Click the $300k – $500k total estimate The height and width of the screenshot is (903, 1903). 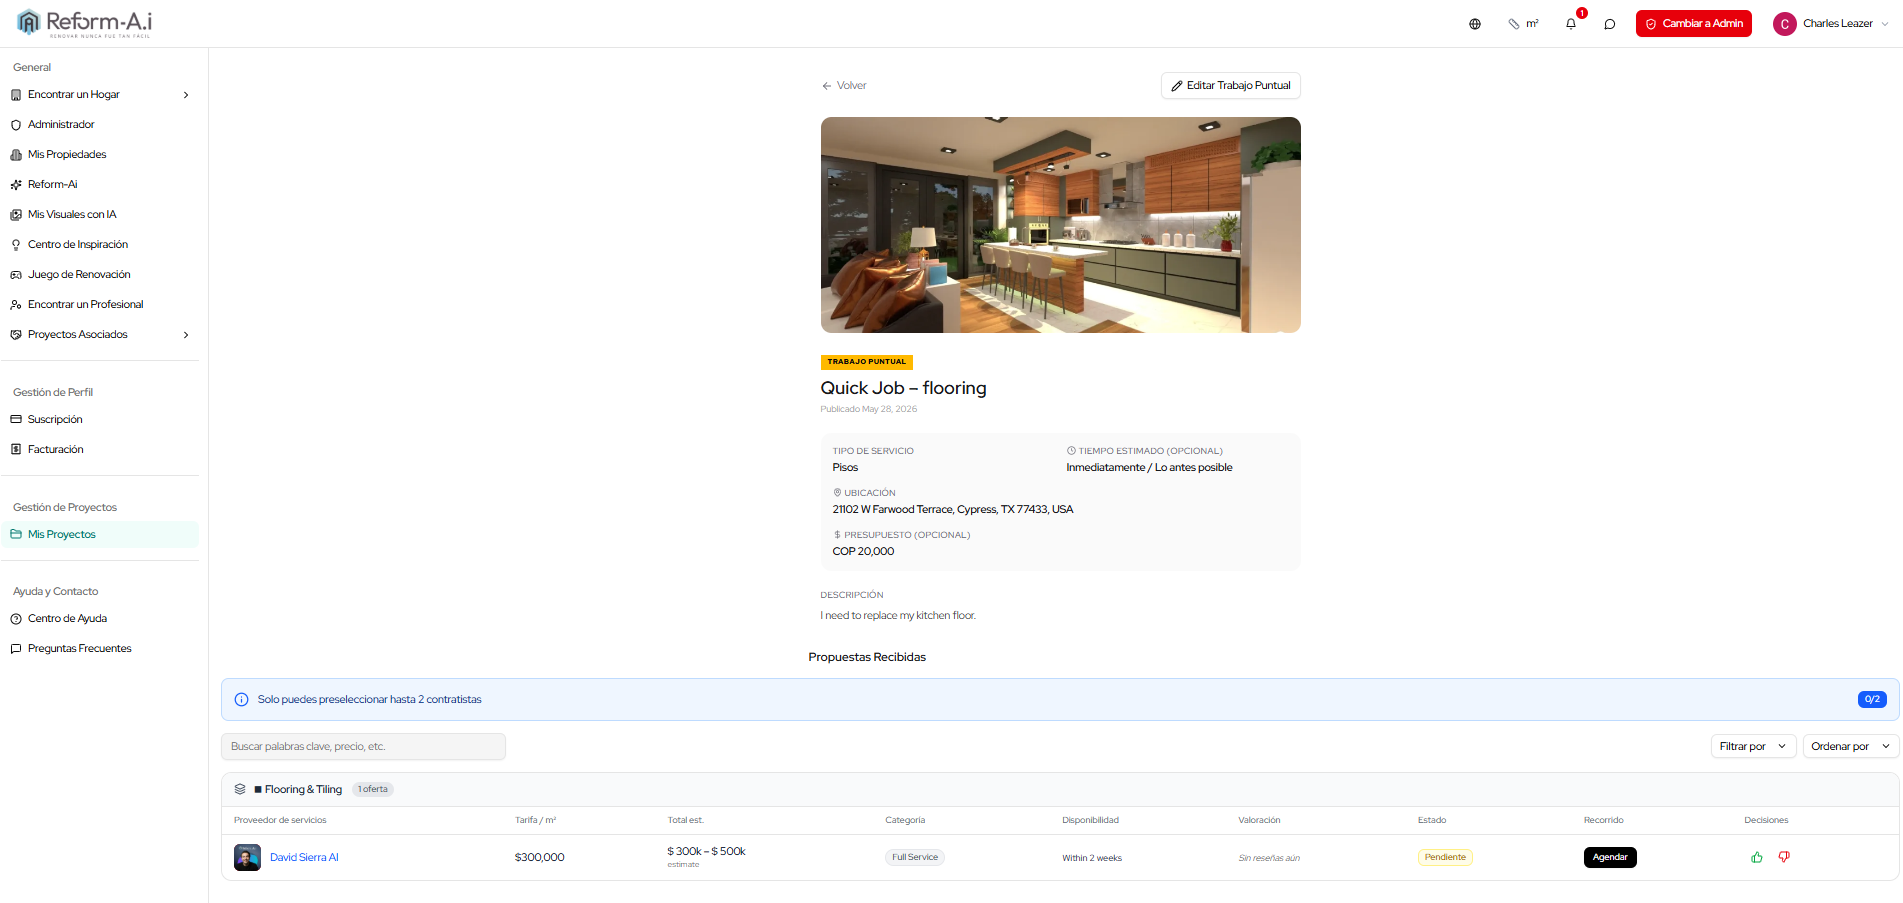point(706,852)
